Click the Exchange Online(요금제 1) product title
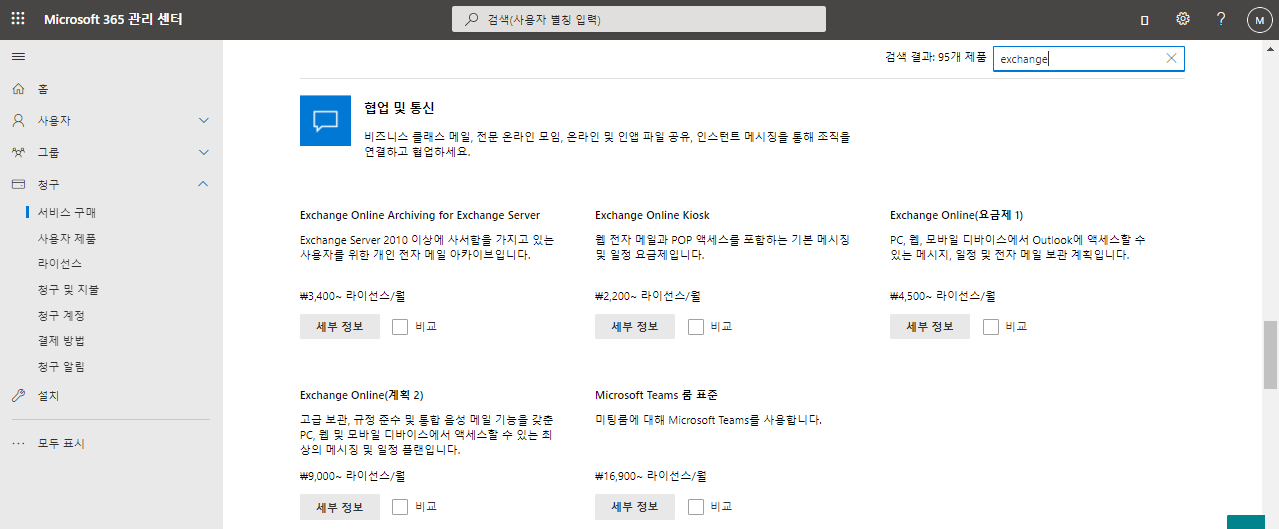Viewport: 1279px width, 529px height. [x=956, y=215]
